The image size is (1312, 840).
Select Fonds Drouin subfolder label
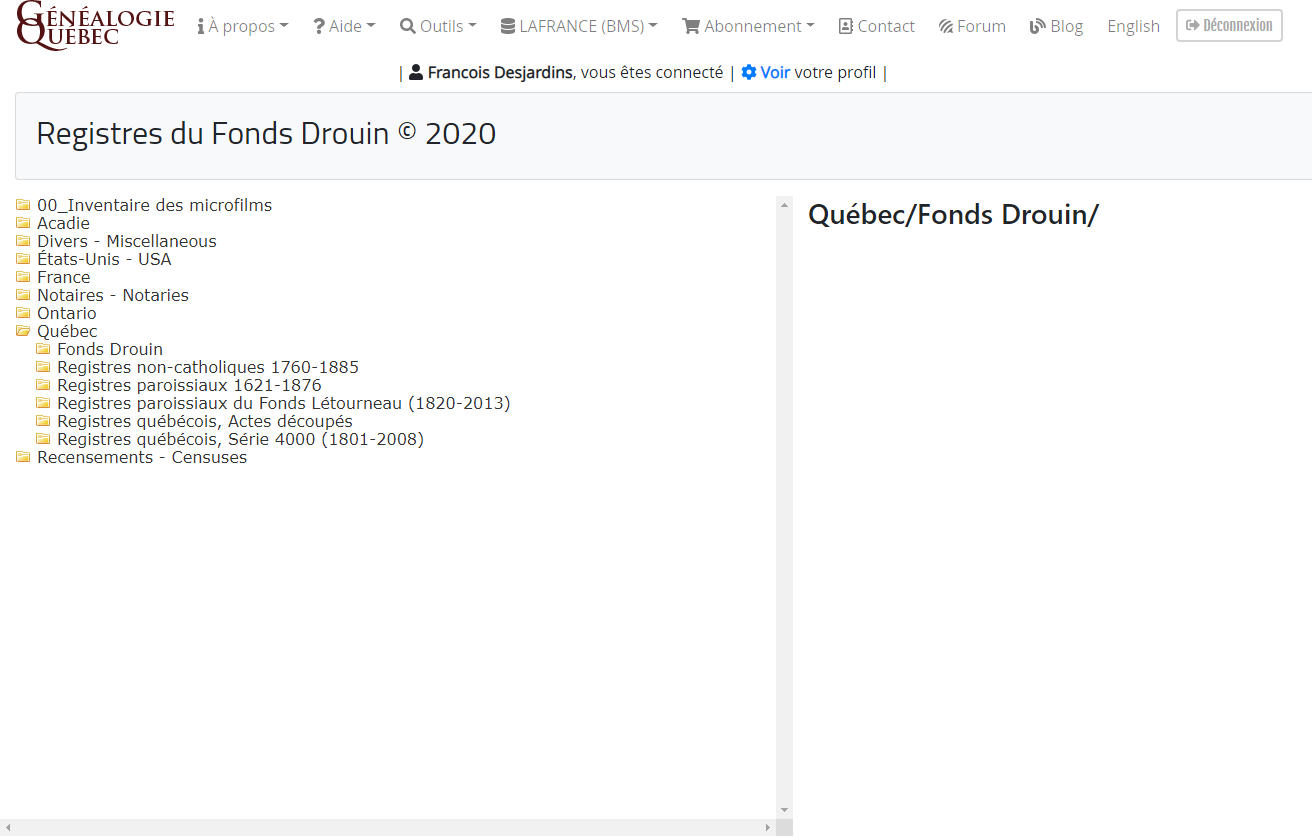tap(110, 349)
